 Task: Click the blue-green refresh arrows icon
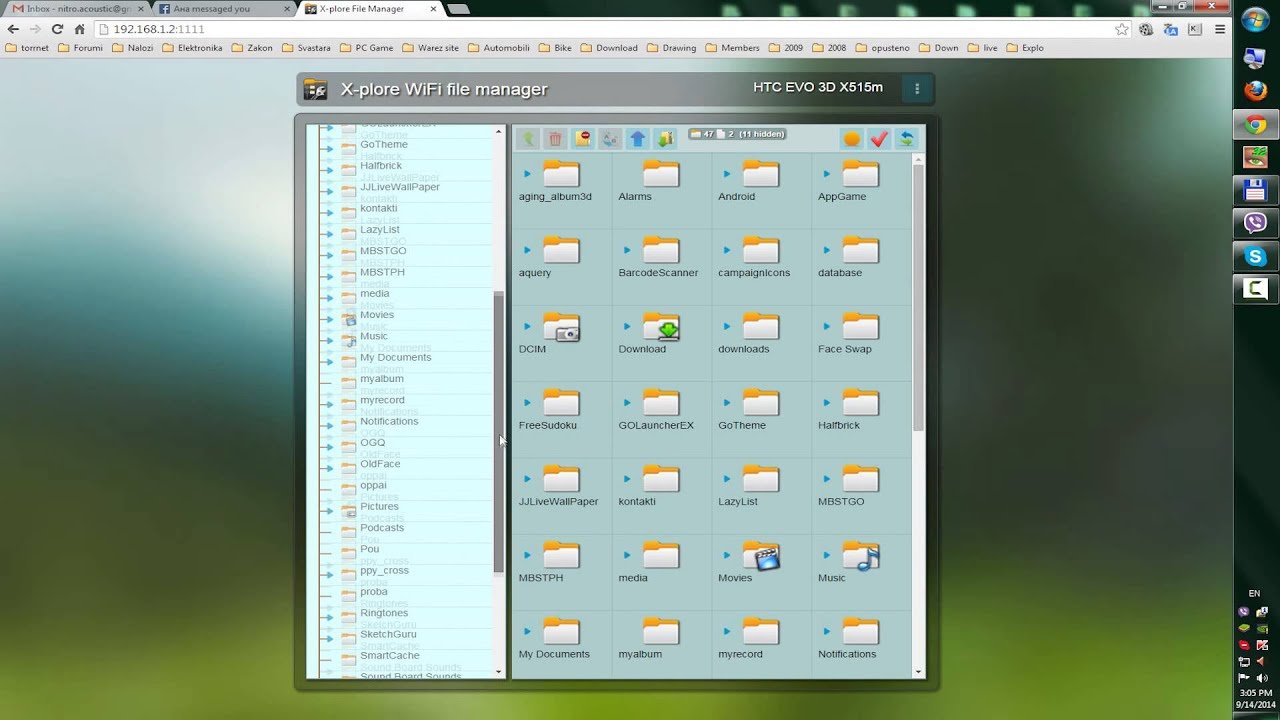coord(907,139)
